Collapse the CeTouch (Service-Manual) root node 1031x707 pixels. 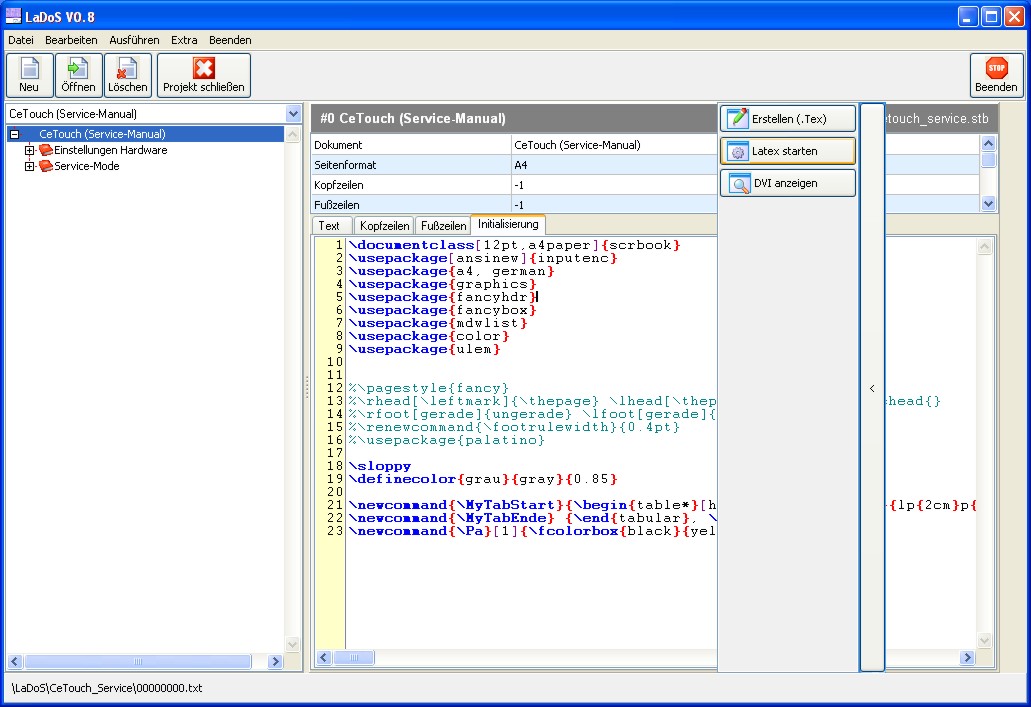(x=15, y=134)
